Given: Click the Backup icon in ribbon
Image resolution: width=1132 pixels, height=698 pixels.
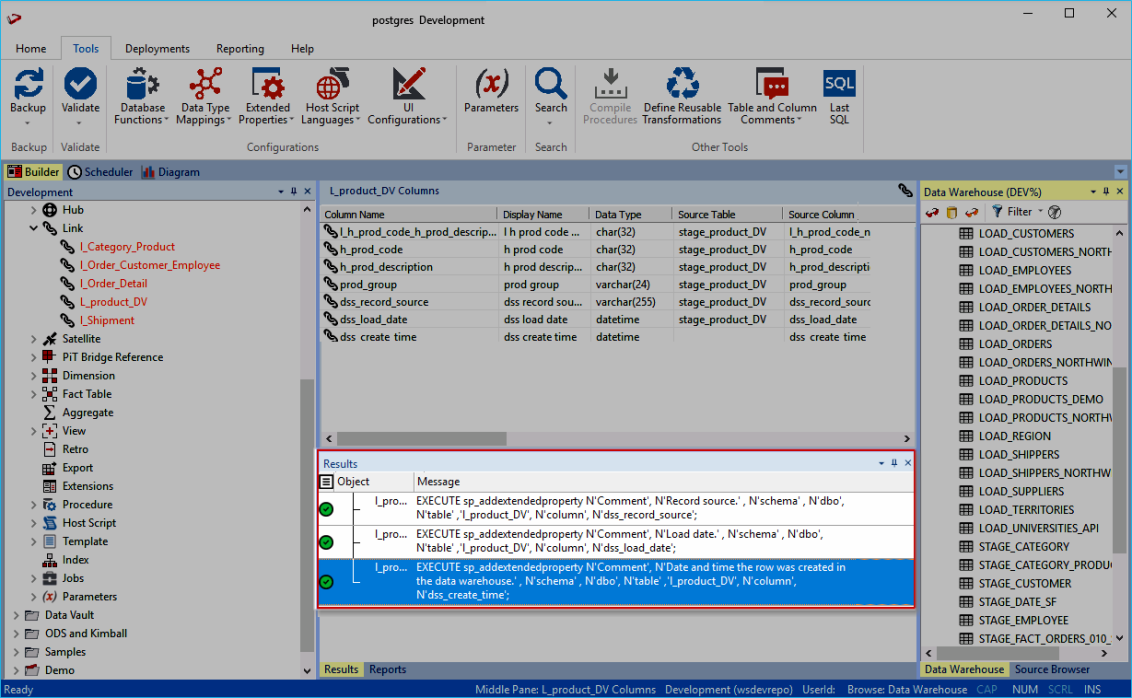Looking at the screenshot, I should [28, 84].
